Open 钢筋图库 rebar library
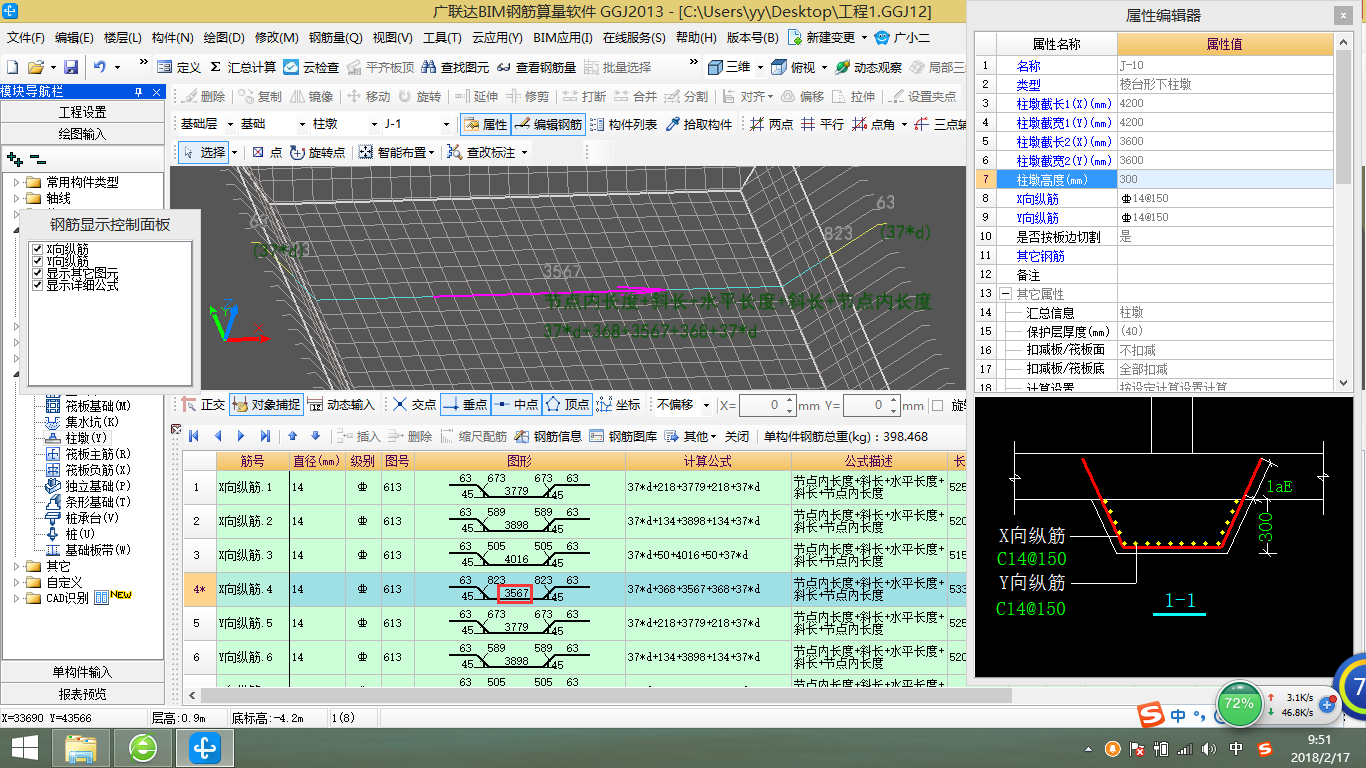1366x768 pixels. point(623,437)
